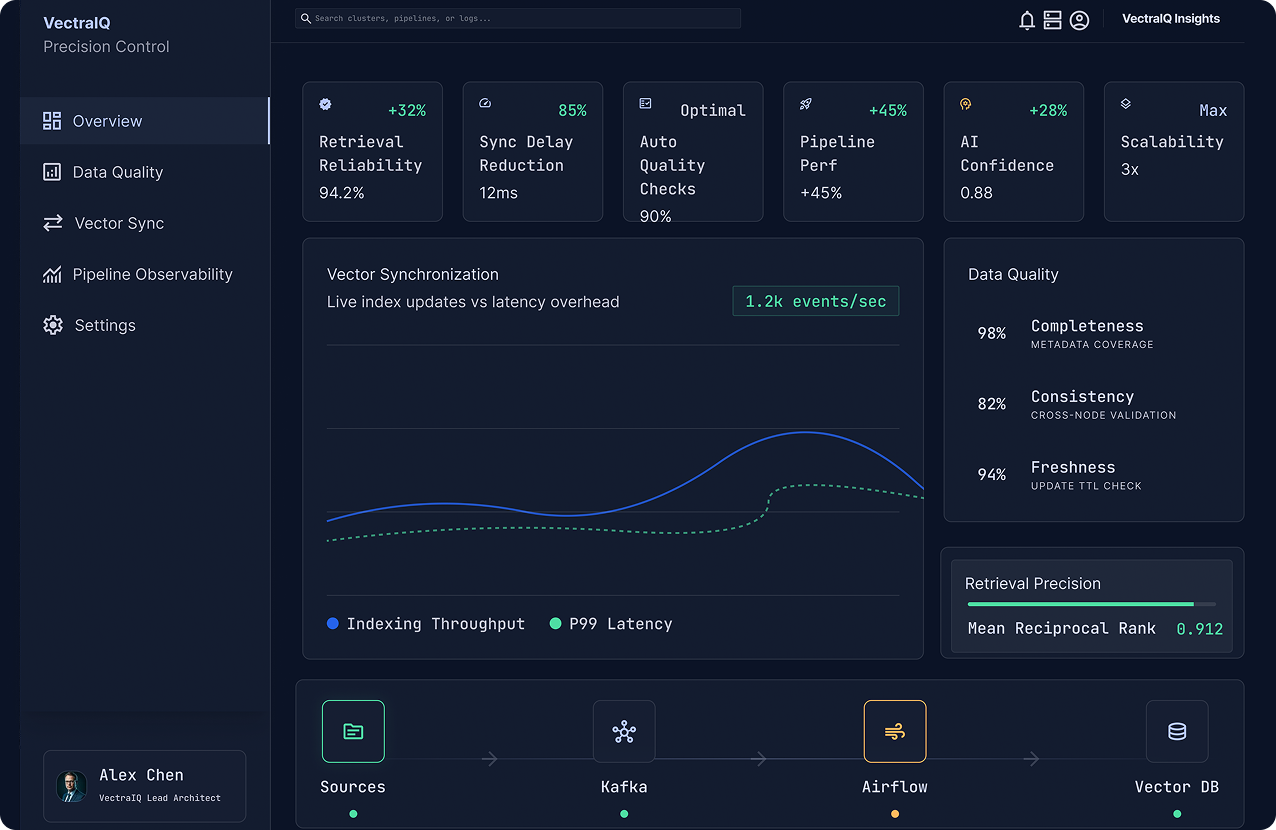
Task: Click the Vector Synchronization chart title
Action: 413,274
